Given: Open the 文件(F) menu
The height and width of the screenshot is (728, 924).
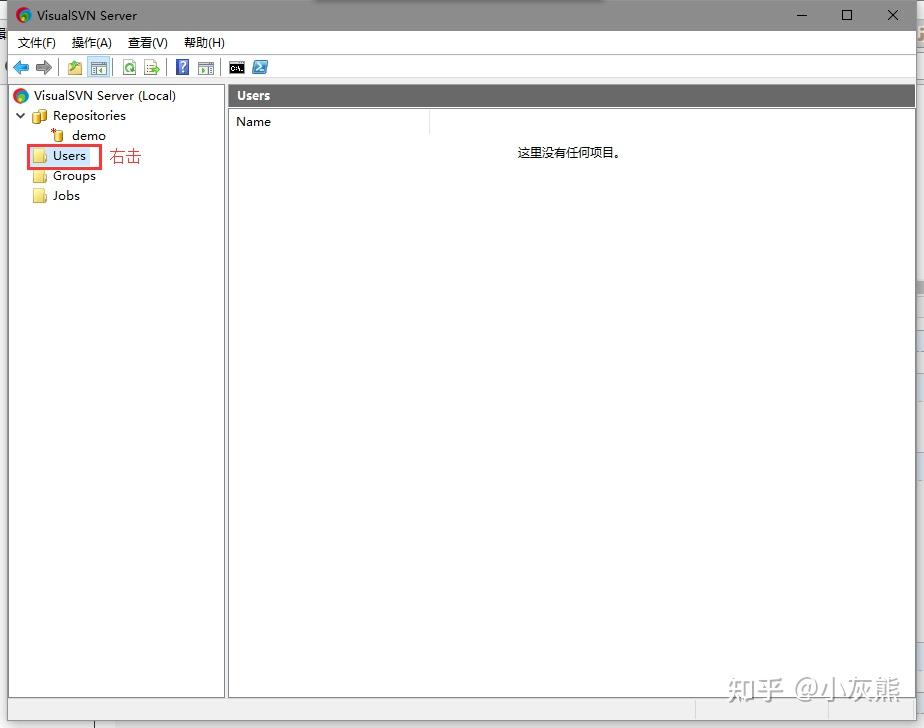Looking at the screenshot, I should 36,42.
